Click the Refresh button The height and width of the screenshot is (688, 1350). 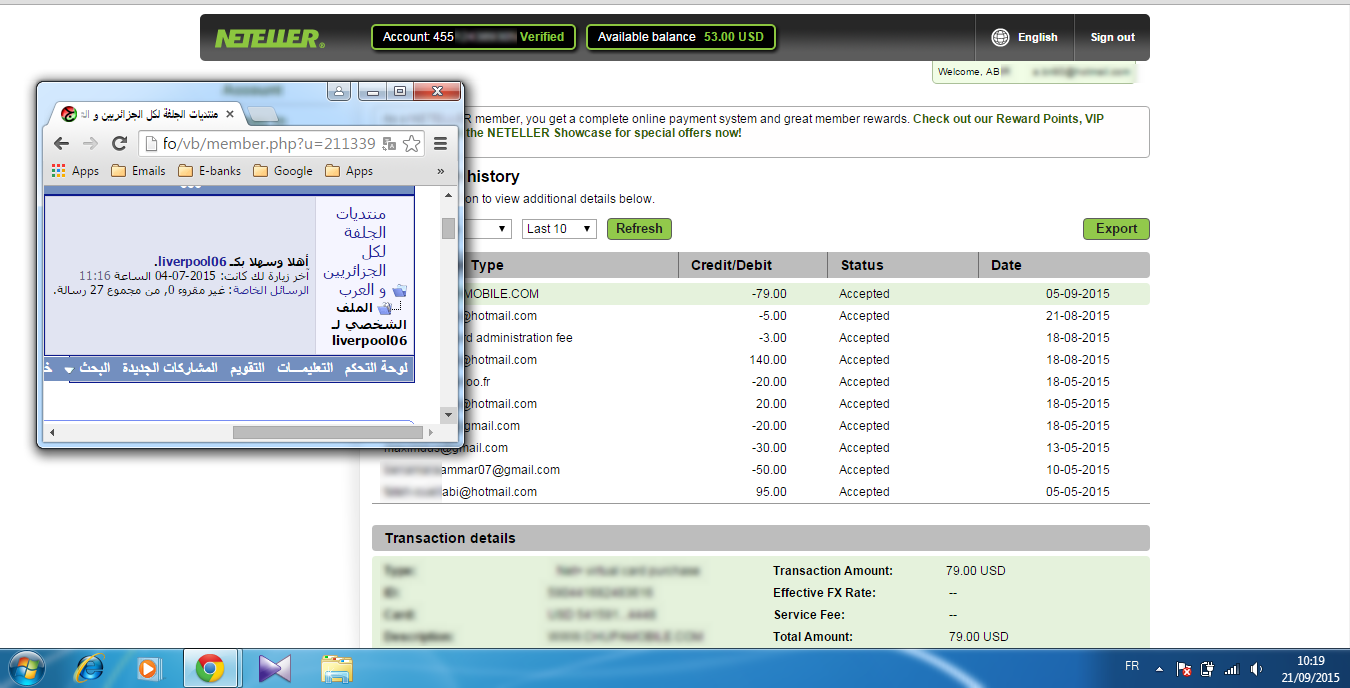[x=639, y=229]
